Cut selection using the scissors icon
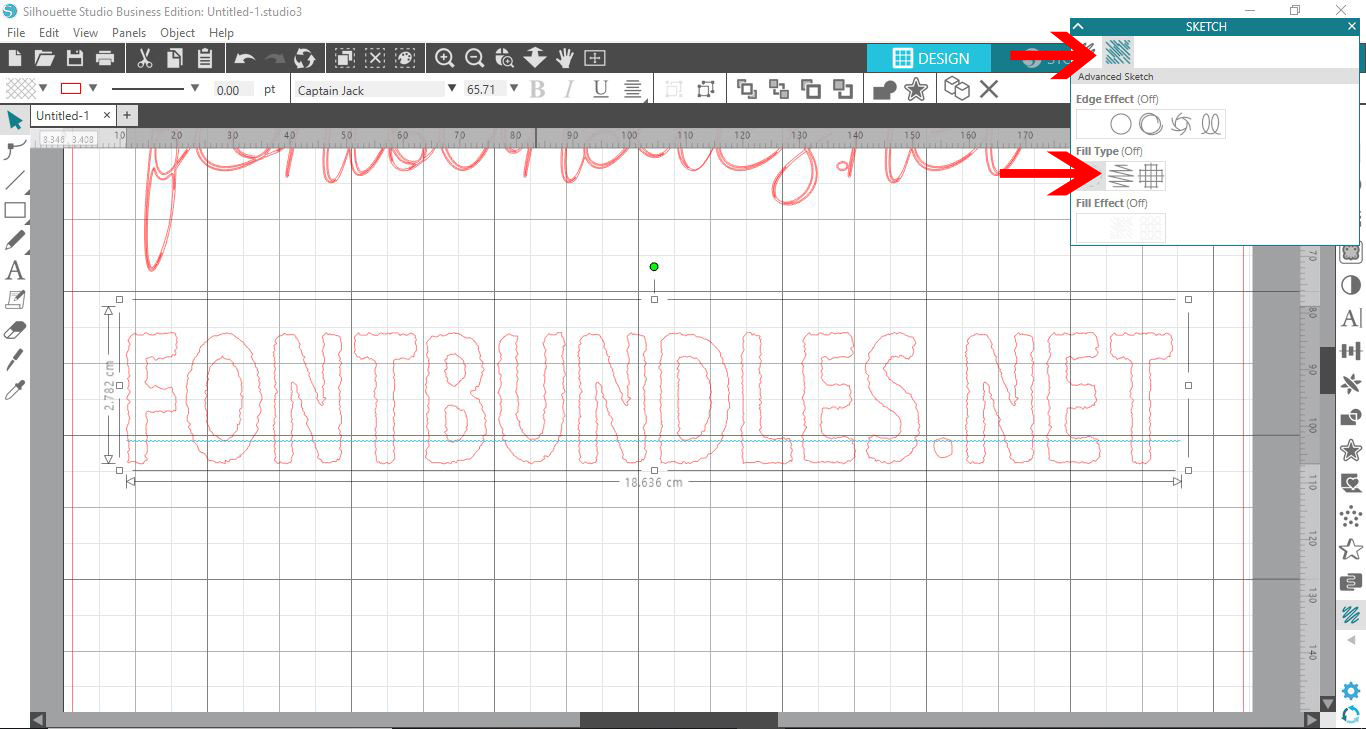 (x=145, y=58)
